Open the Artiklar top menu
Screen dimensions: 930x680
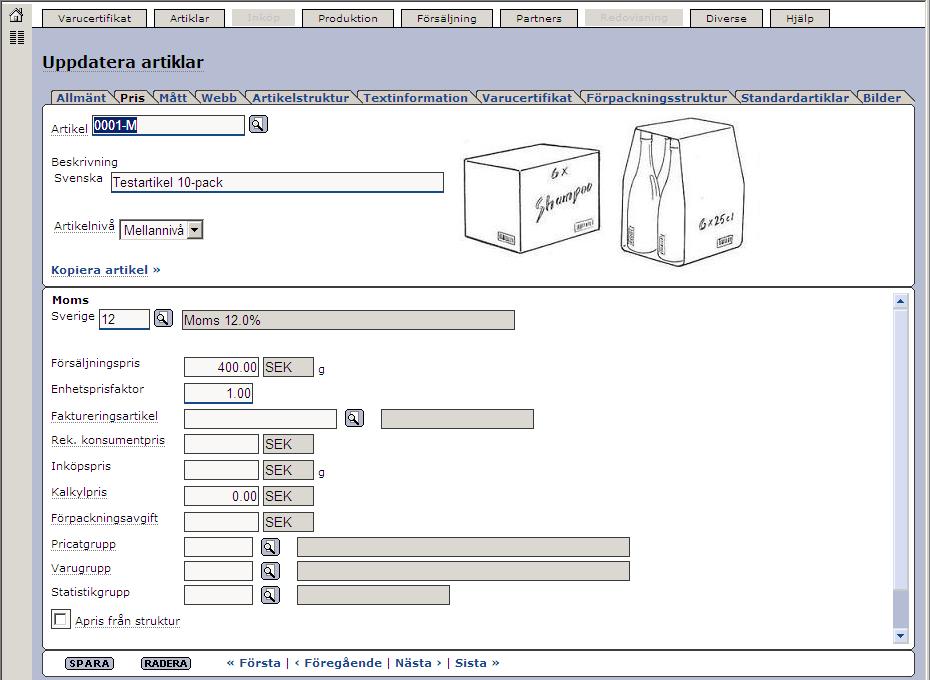point(189,18)
